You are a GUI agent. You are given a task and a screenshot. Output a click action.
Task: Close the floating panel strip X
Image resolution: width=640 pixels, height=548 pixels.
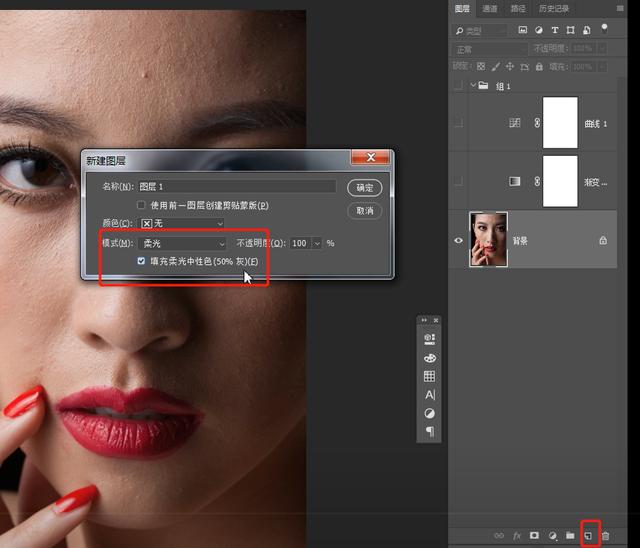tap(436, 320)
